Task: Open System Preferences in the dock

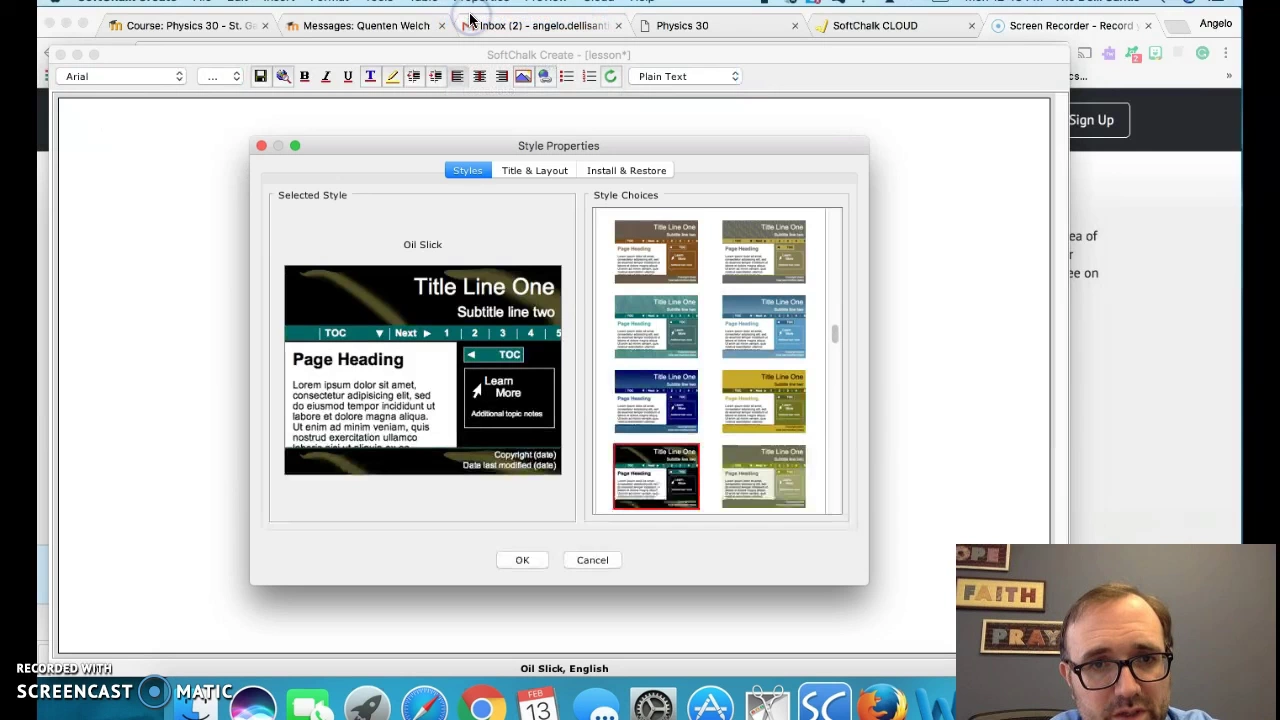Action: 653,704
